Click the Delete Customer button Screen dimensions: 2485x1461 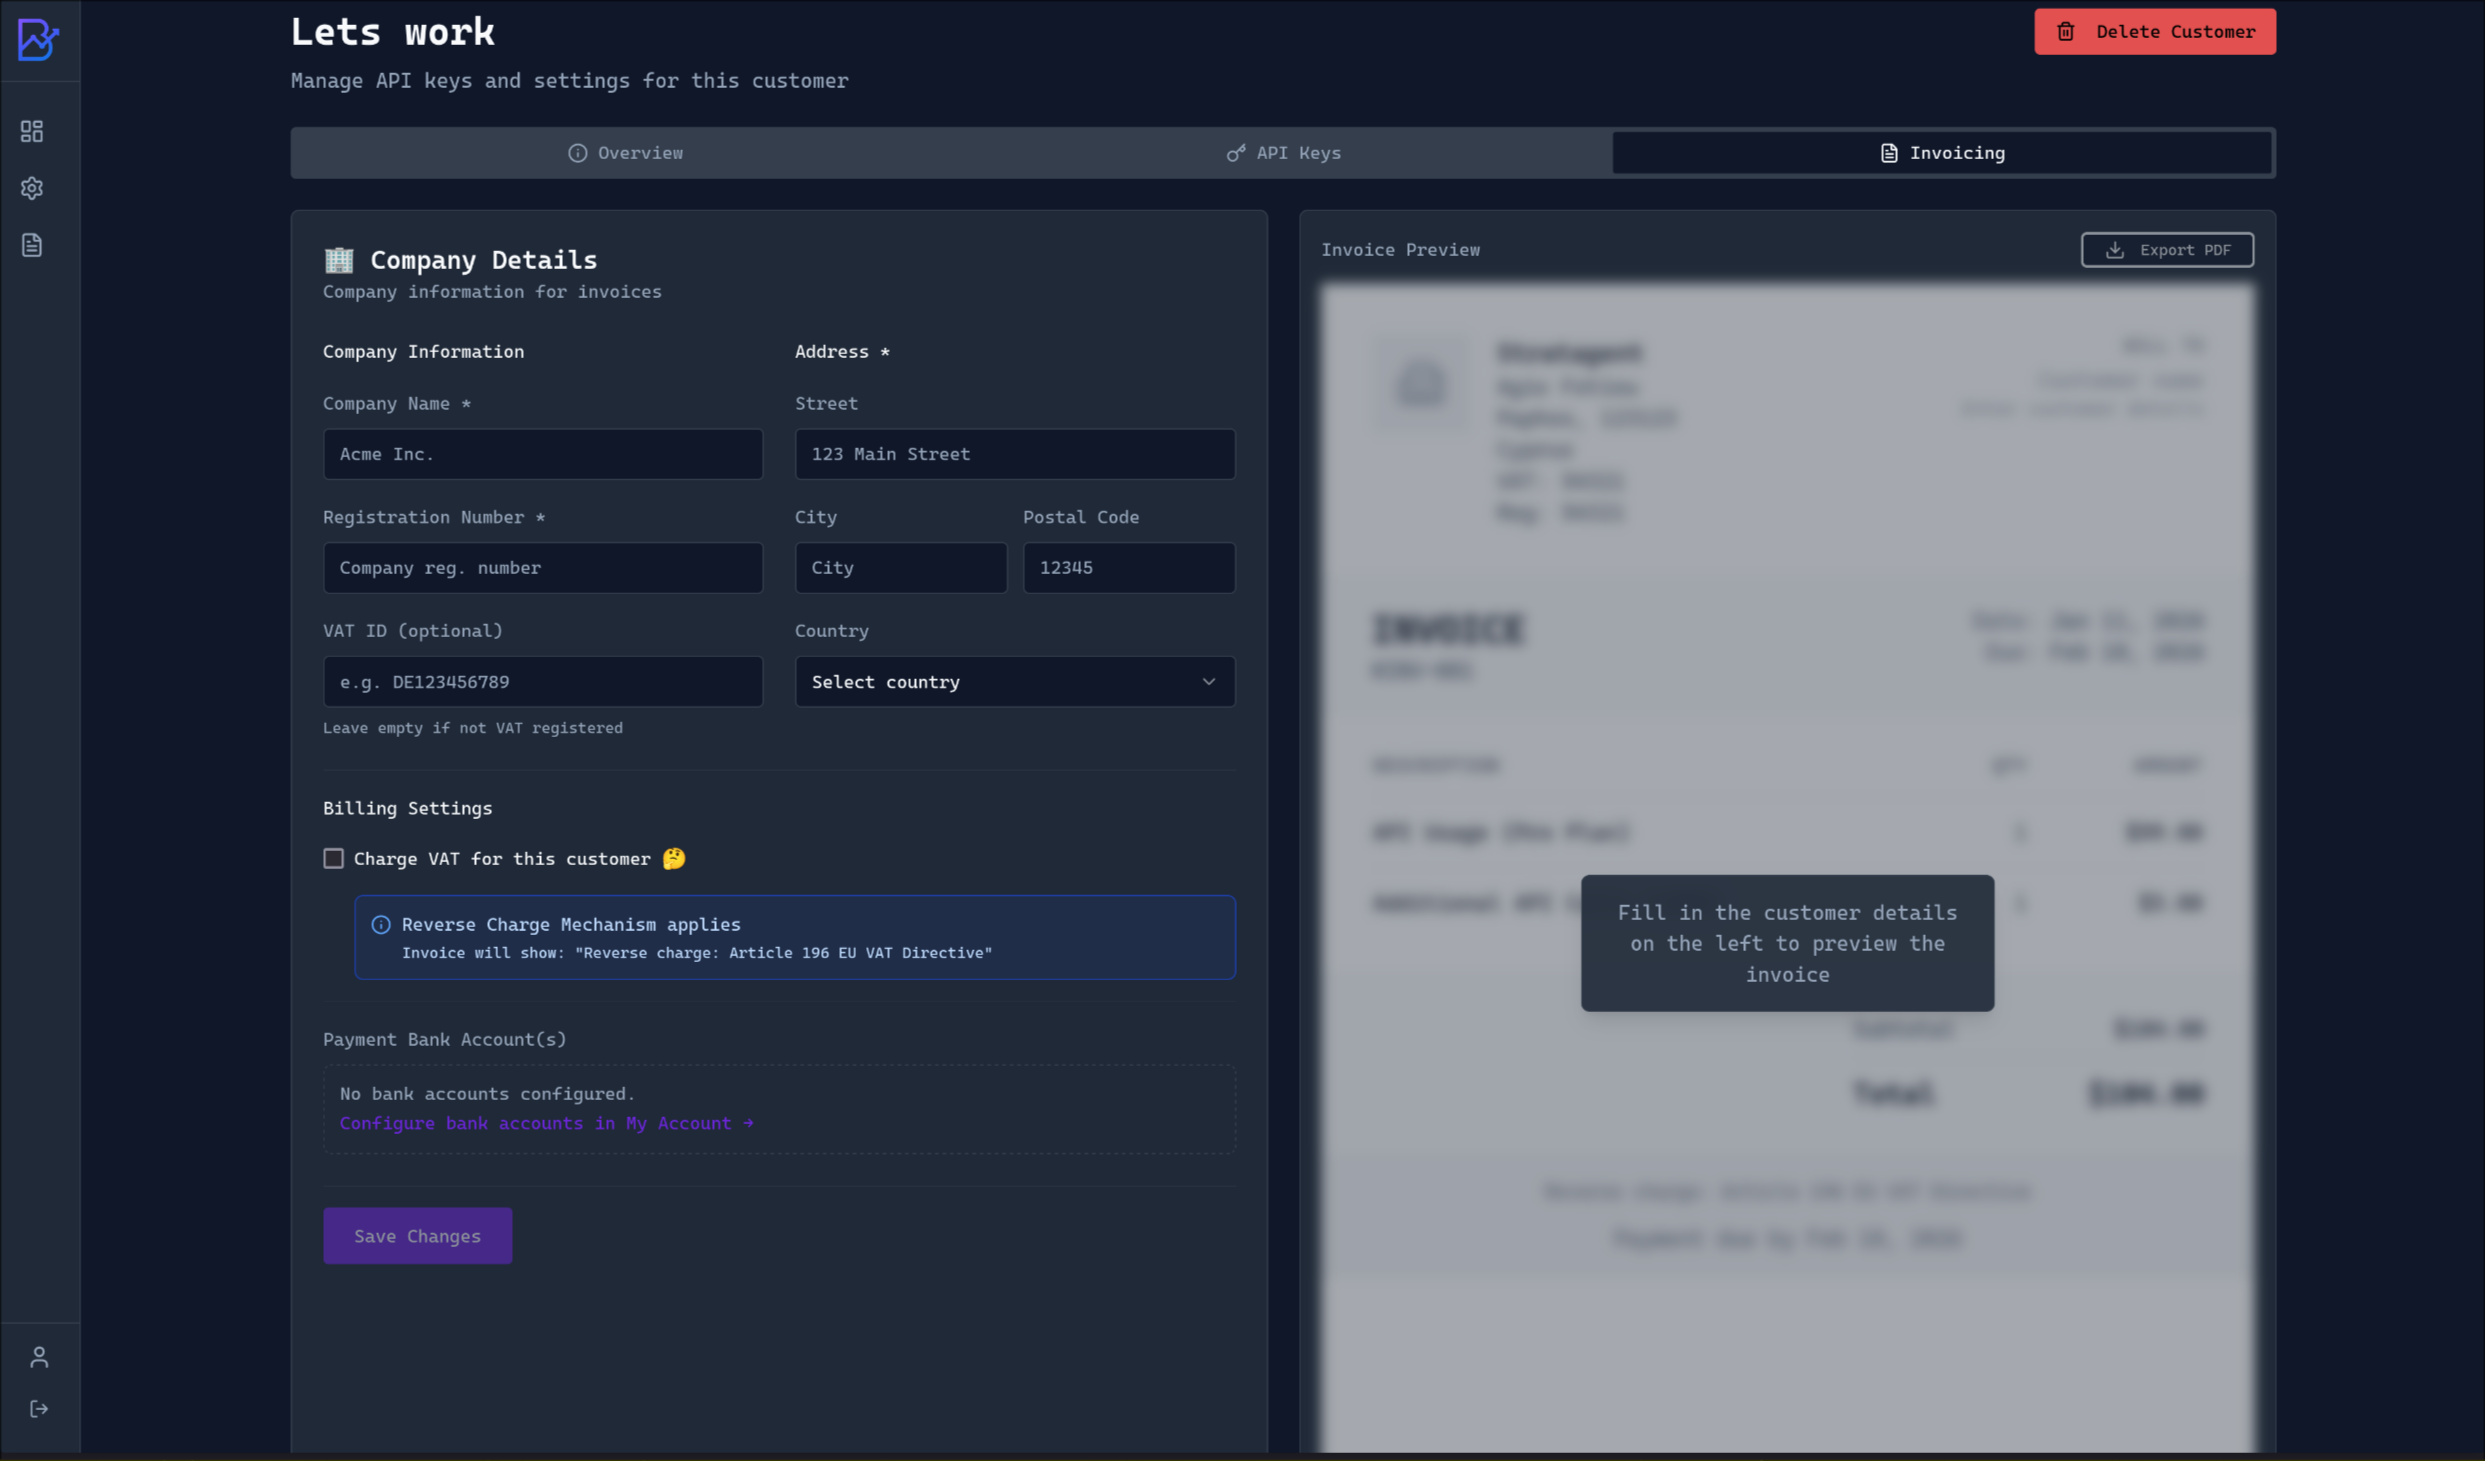2154,32
